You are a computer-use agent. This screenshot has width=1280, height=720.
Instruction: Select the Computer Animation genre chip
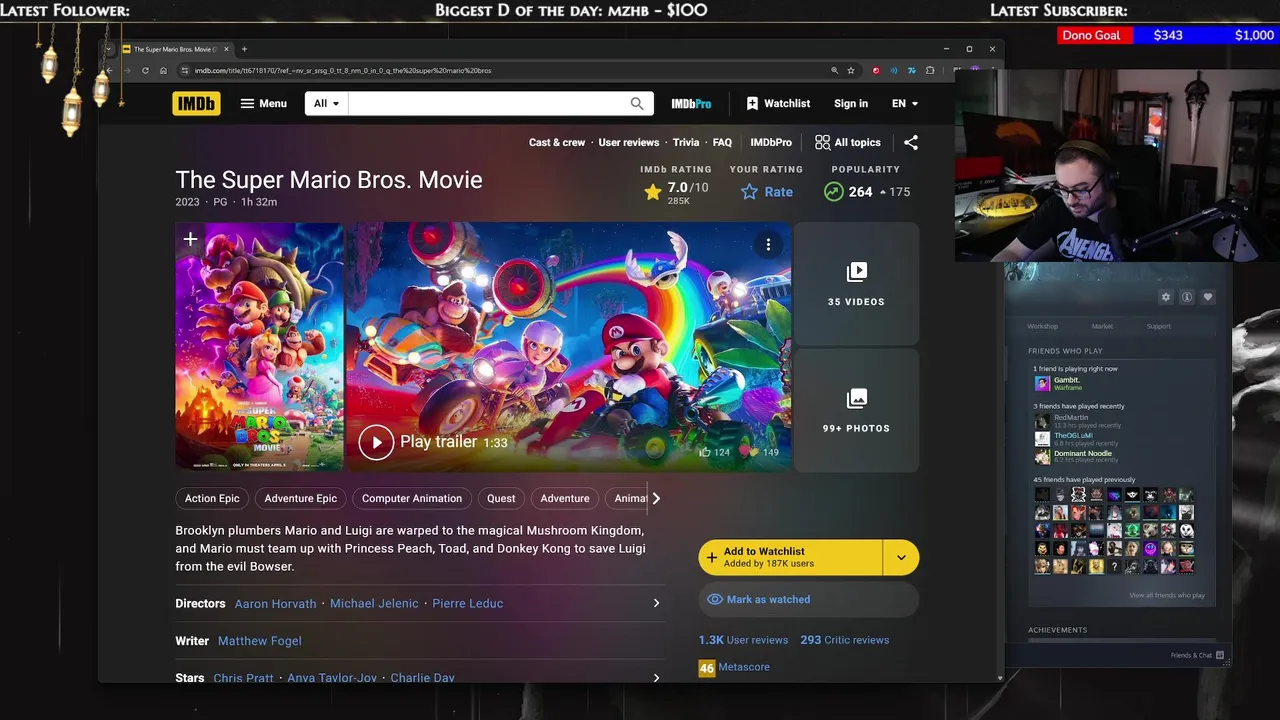[412, 498]
